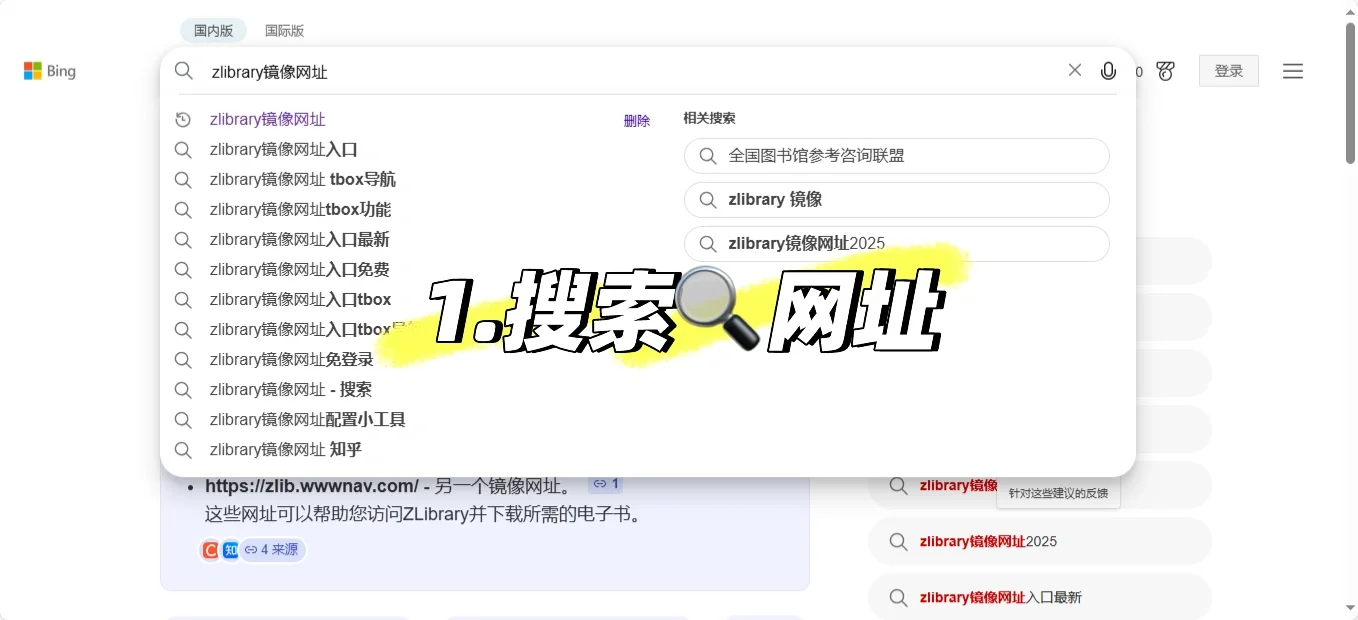Clear the search box with the X icon

pyautogui.click(x=1075, y=70)
